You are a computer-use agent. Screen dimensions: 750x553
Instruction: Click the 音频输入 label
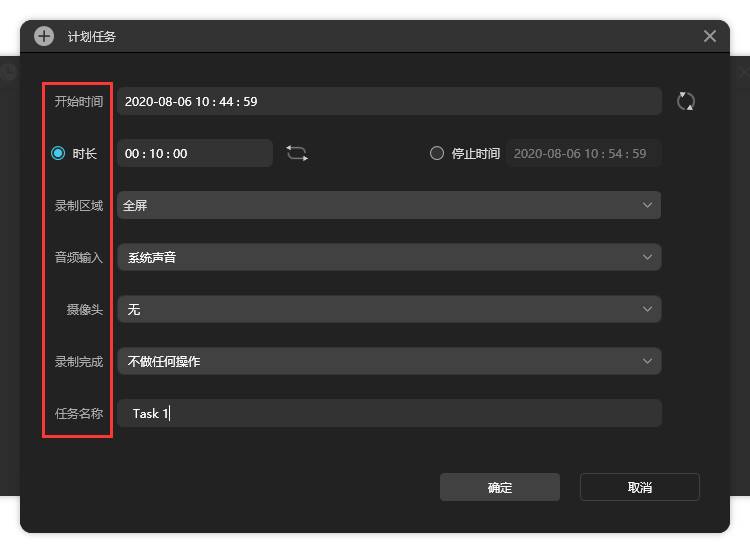point(78,257)
